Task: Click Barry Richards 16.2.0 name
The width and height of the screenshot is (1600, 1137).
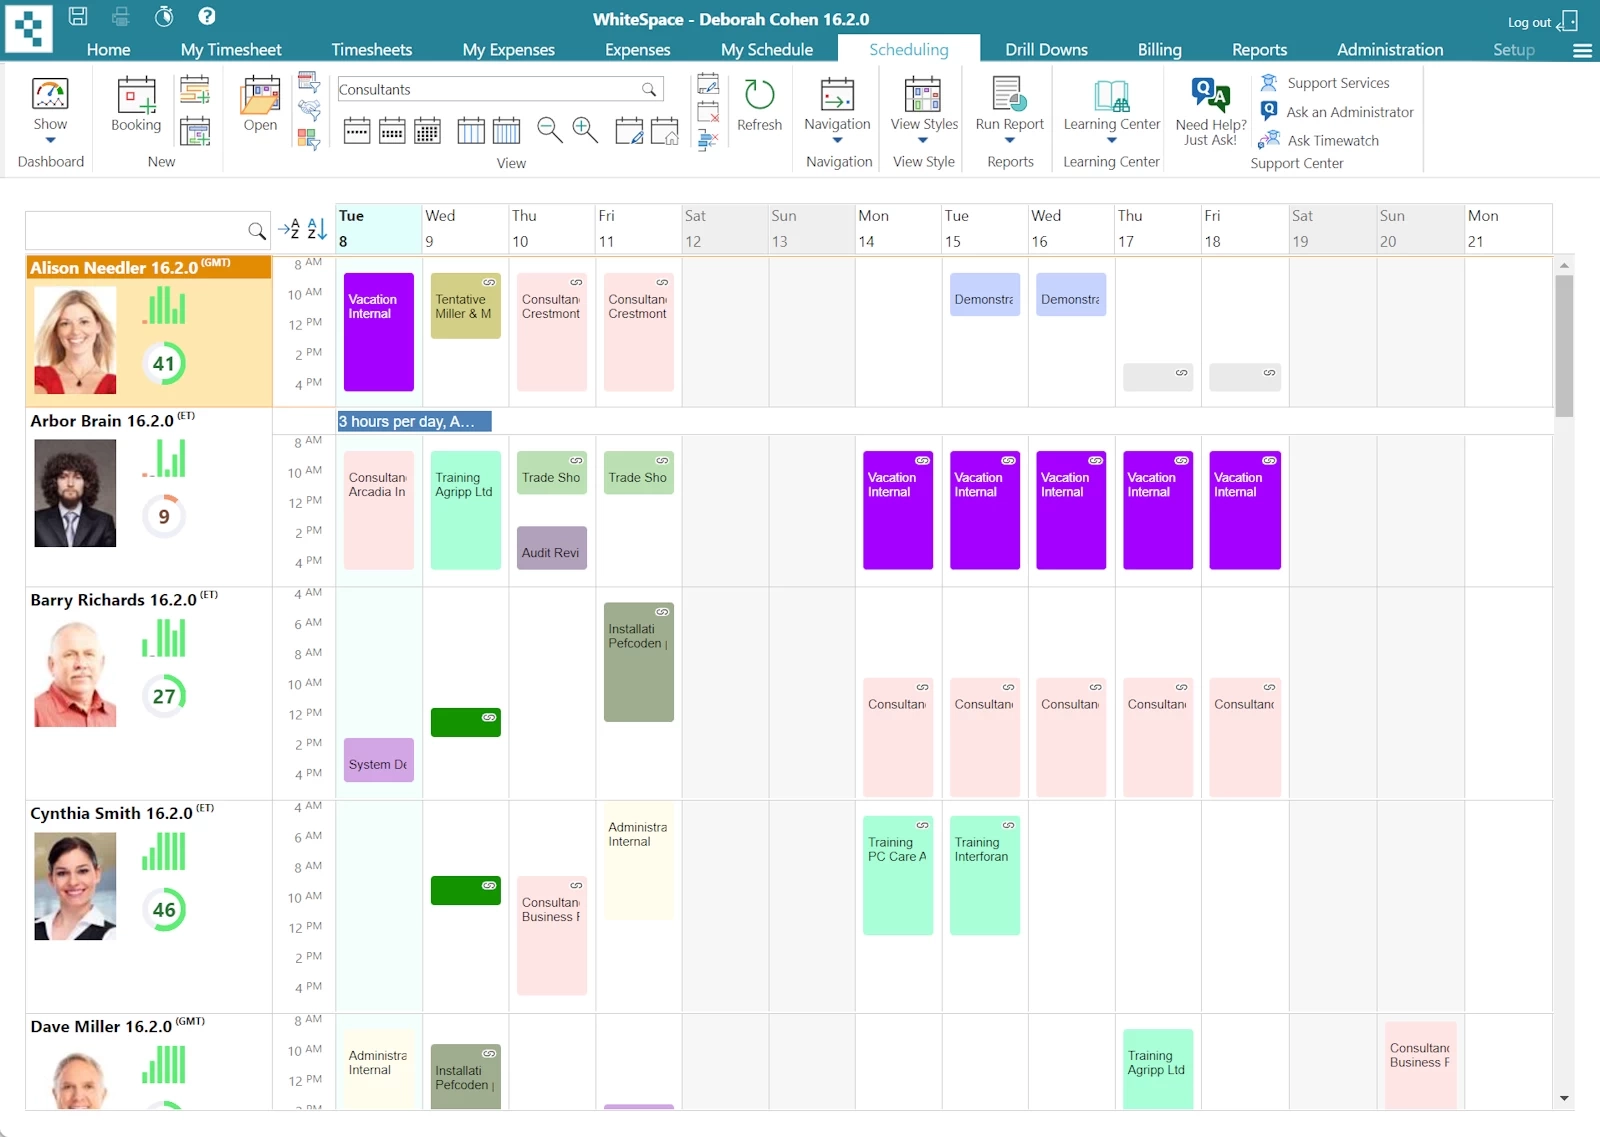Action: pyautogui.click(x=113, y=600)
